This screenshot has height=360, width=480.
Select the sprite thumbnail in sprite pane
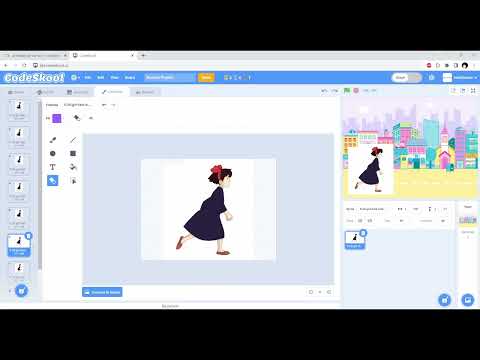(x=354, y=240)
